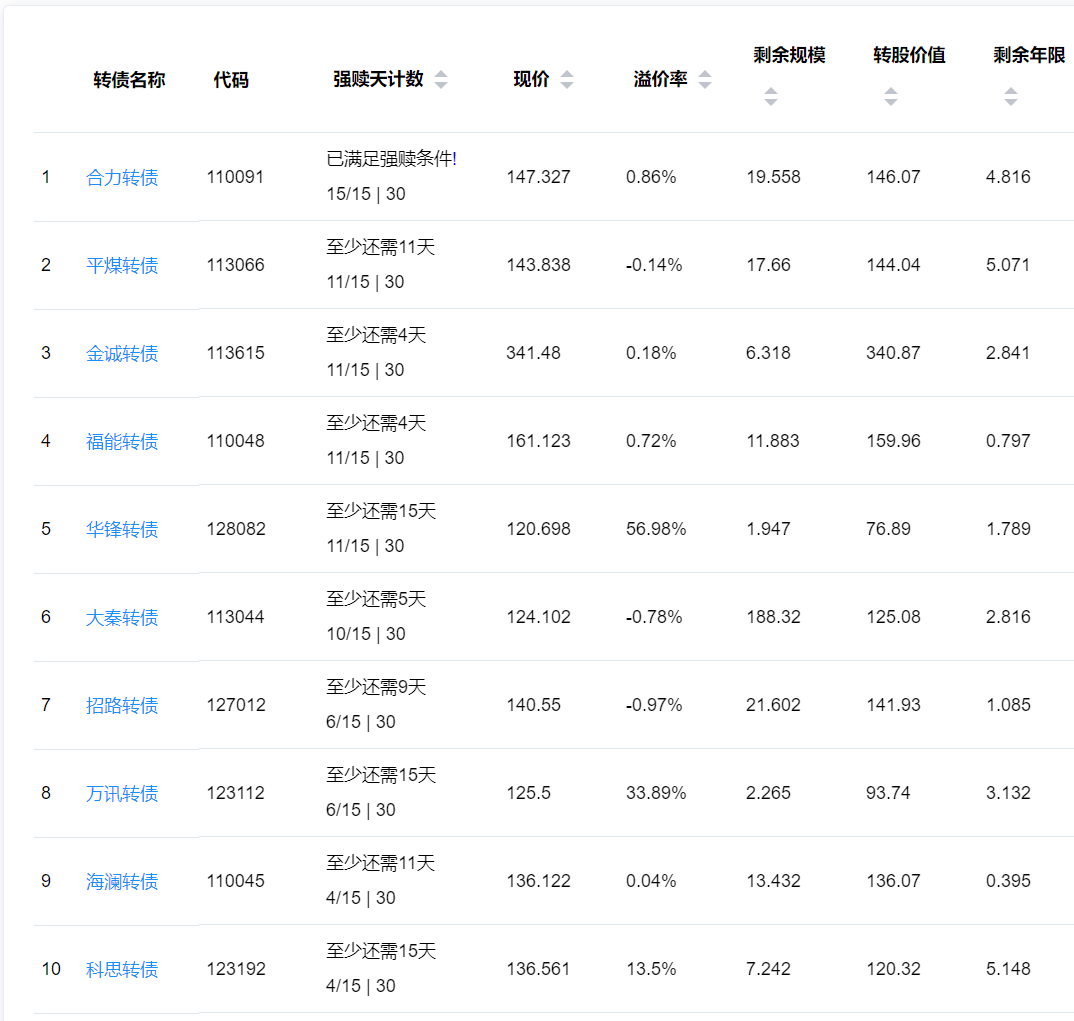Open the 海澜转债 link

coord(122,882)
